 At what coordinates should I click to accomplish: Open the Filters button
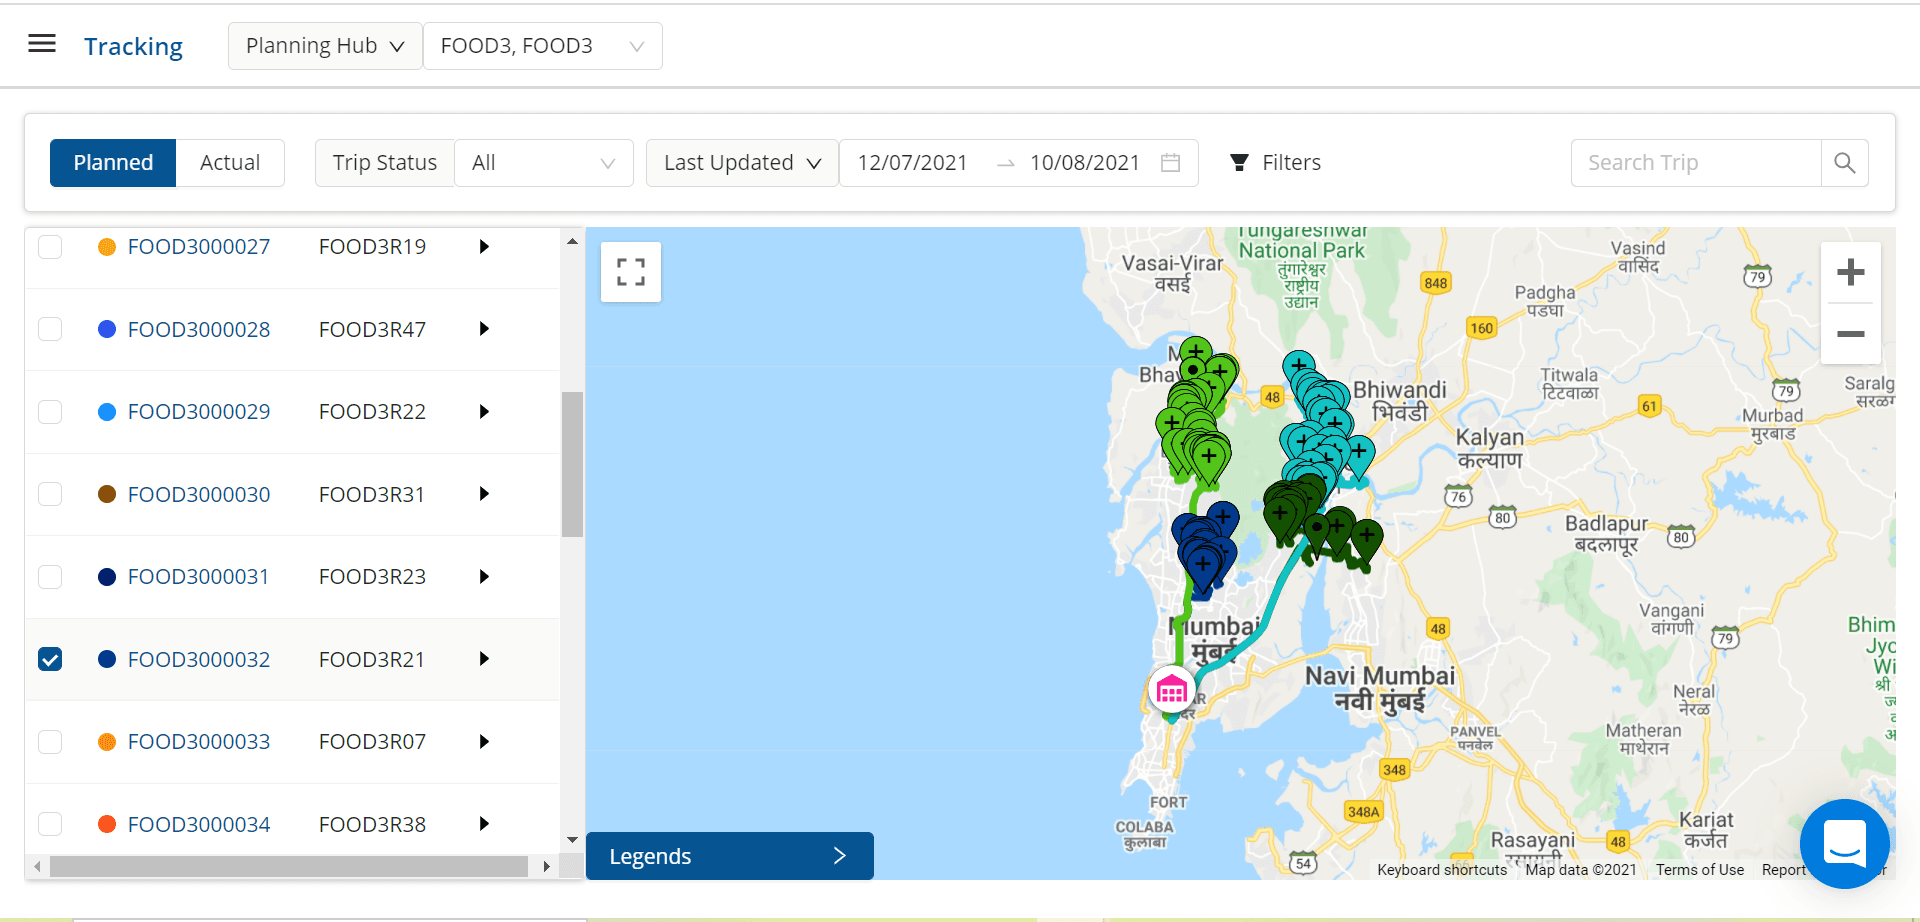coord(1276,163)
